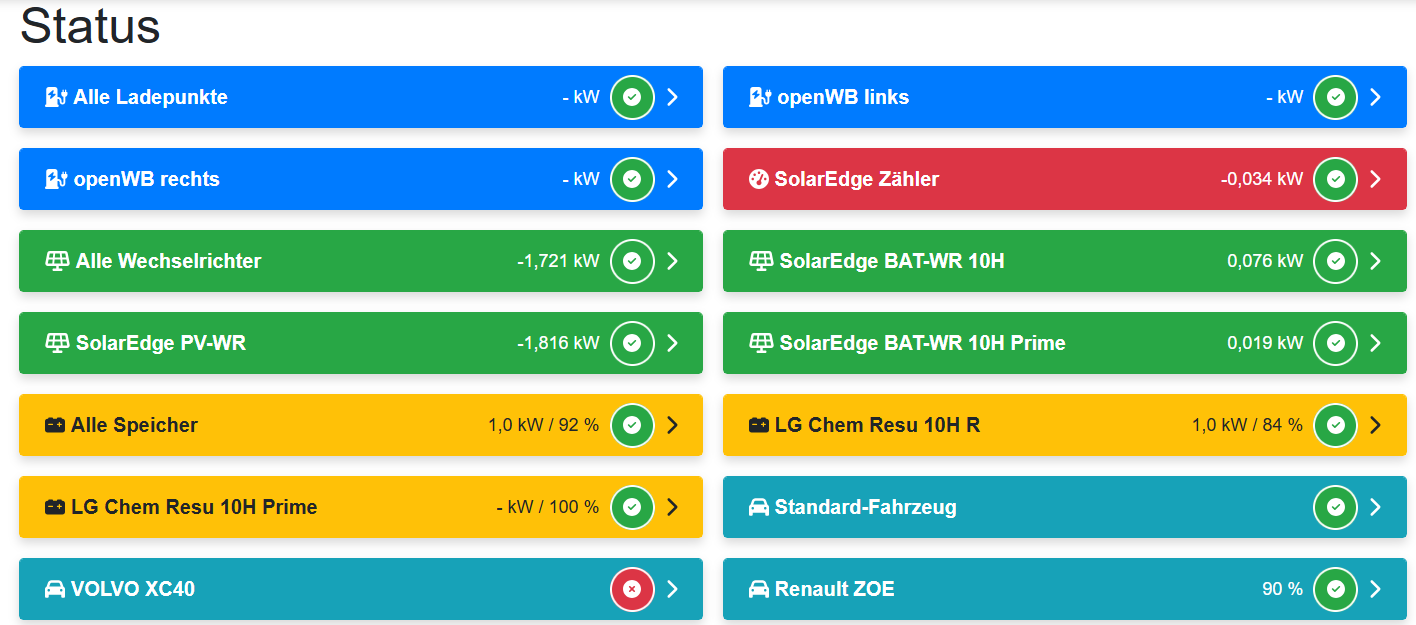
Task: Click the "Renault ZOE" label
Action: click(x=834, y=589)
